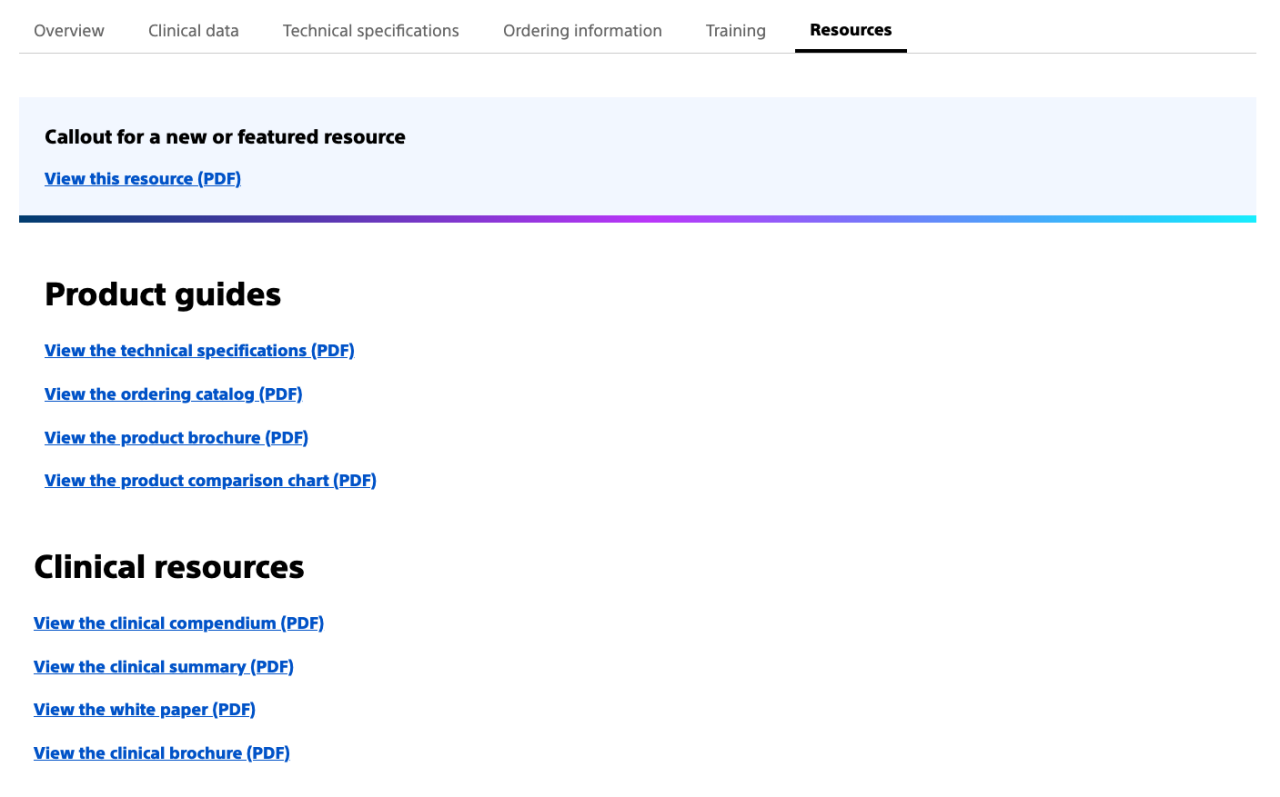Open the ordering catalog PDF
Viewport: 1280px width, 797px height.
pos(173,393)
